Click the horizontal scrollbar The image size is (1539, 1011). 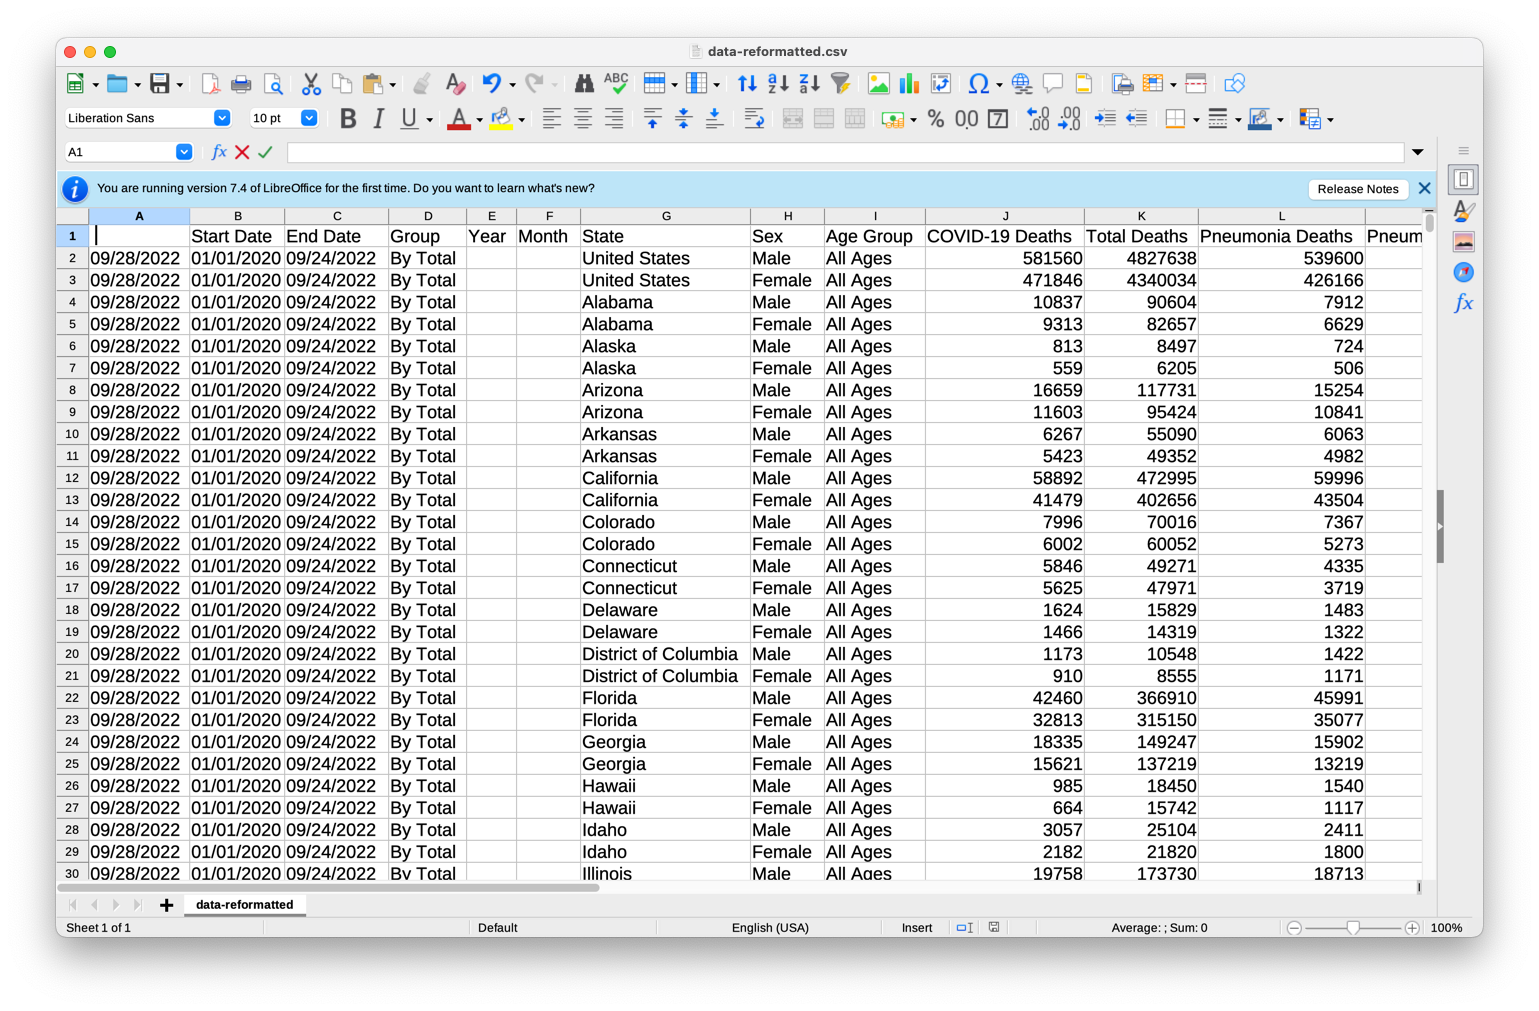(328, 887)
